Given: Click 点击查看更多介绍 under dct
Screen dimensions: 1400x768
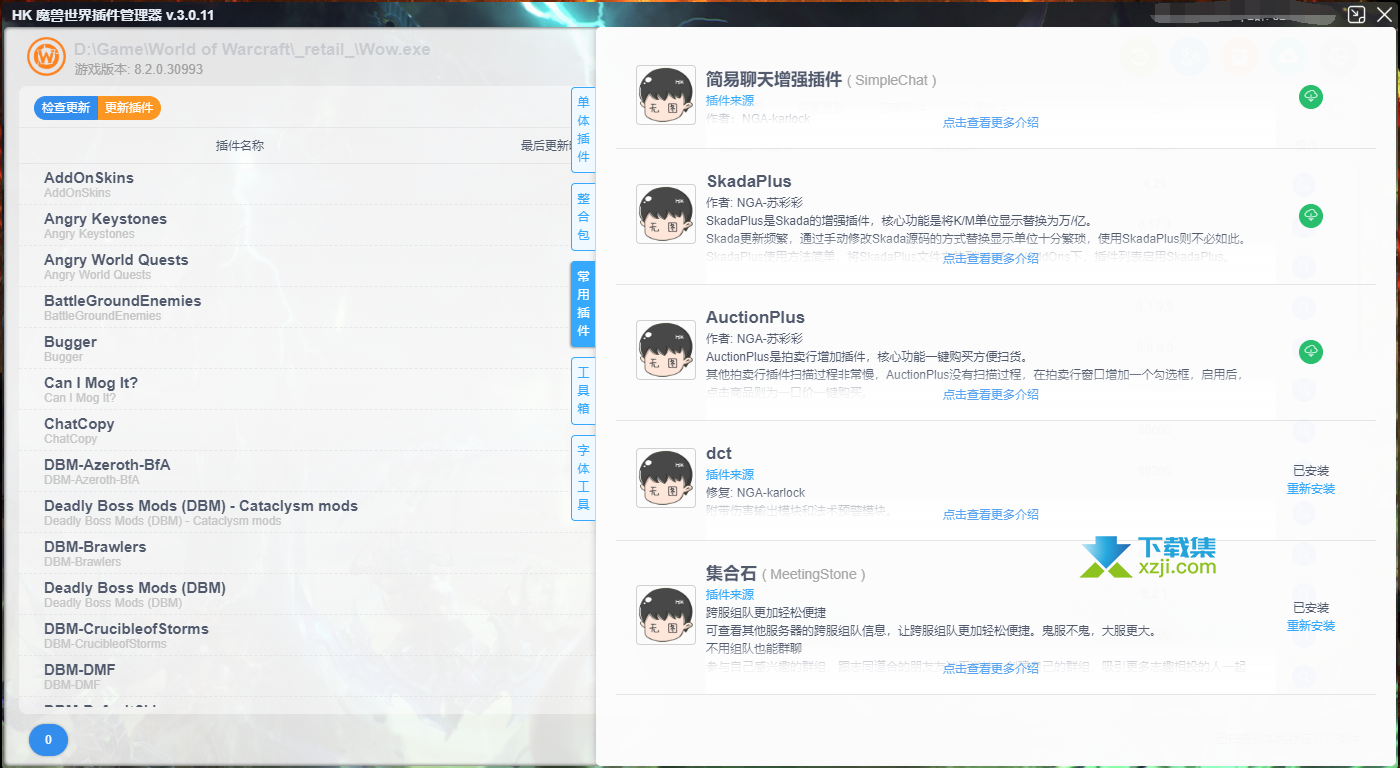Looking at the screenshot, I should 991,515.
